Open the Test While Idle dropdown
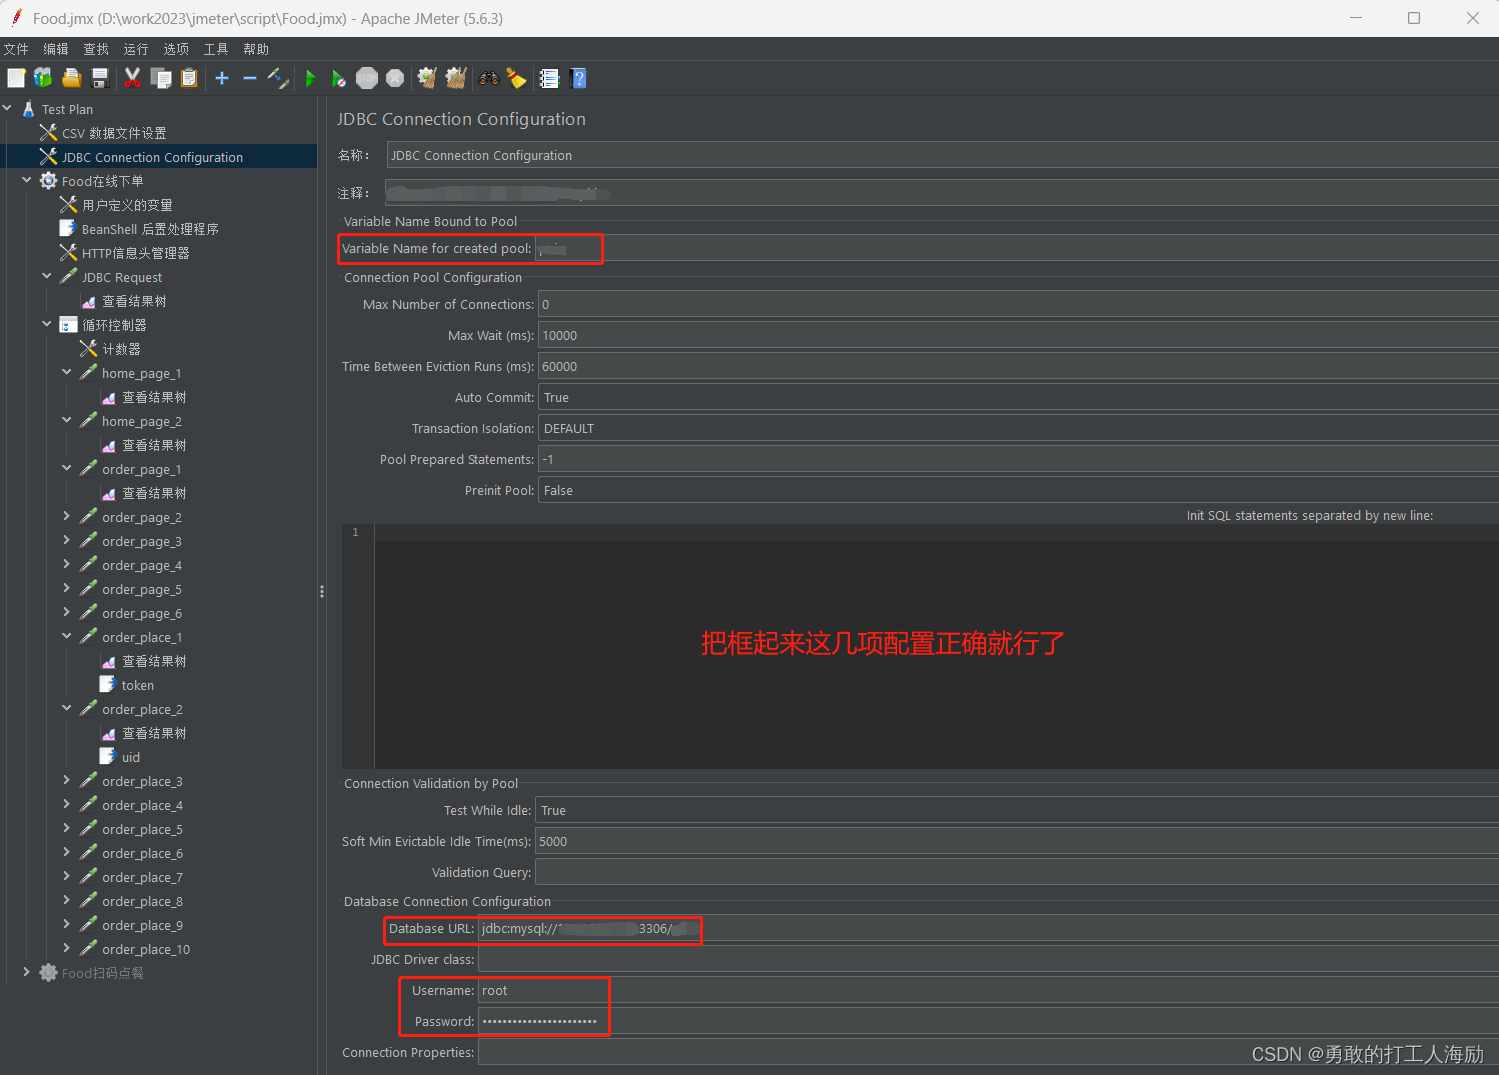1499x1075 pixels. [1017, 810]
